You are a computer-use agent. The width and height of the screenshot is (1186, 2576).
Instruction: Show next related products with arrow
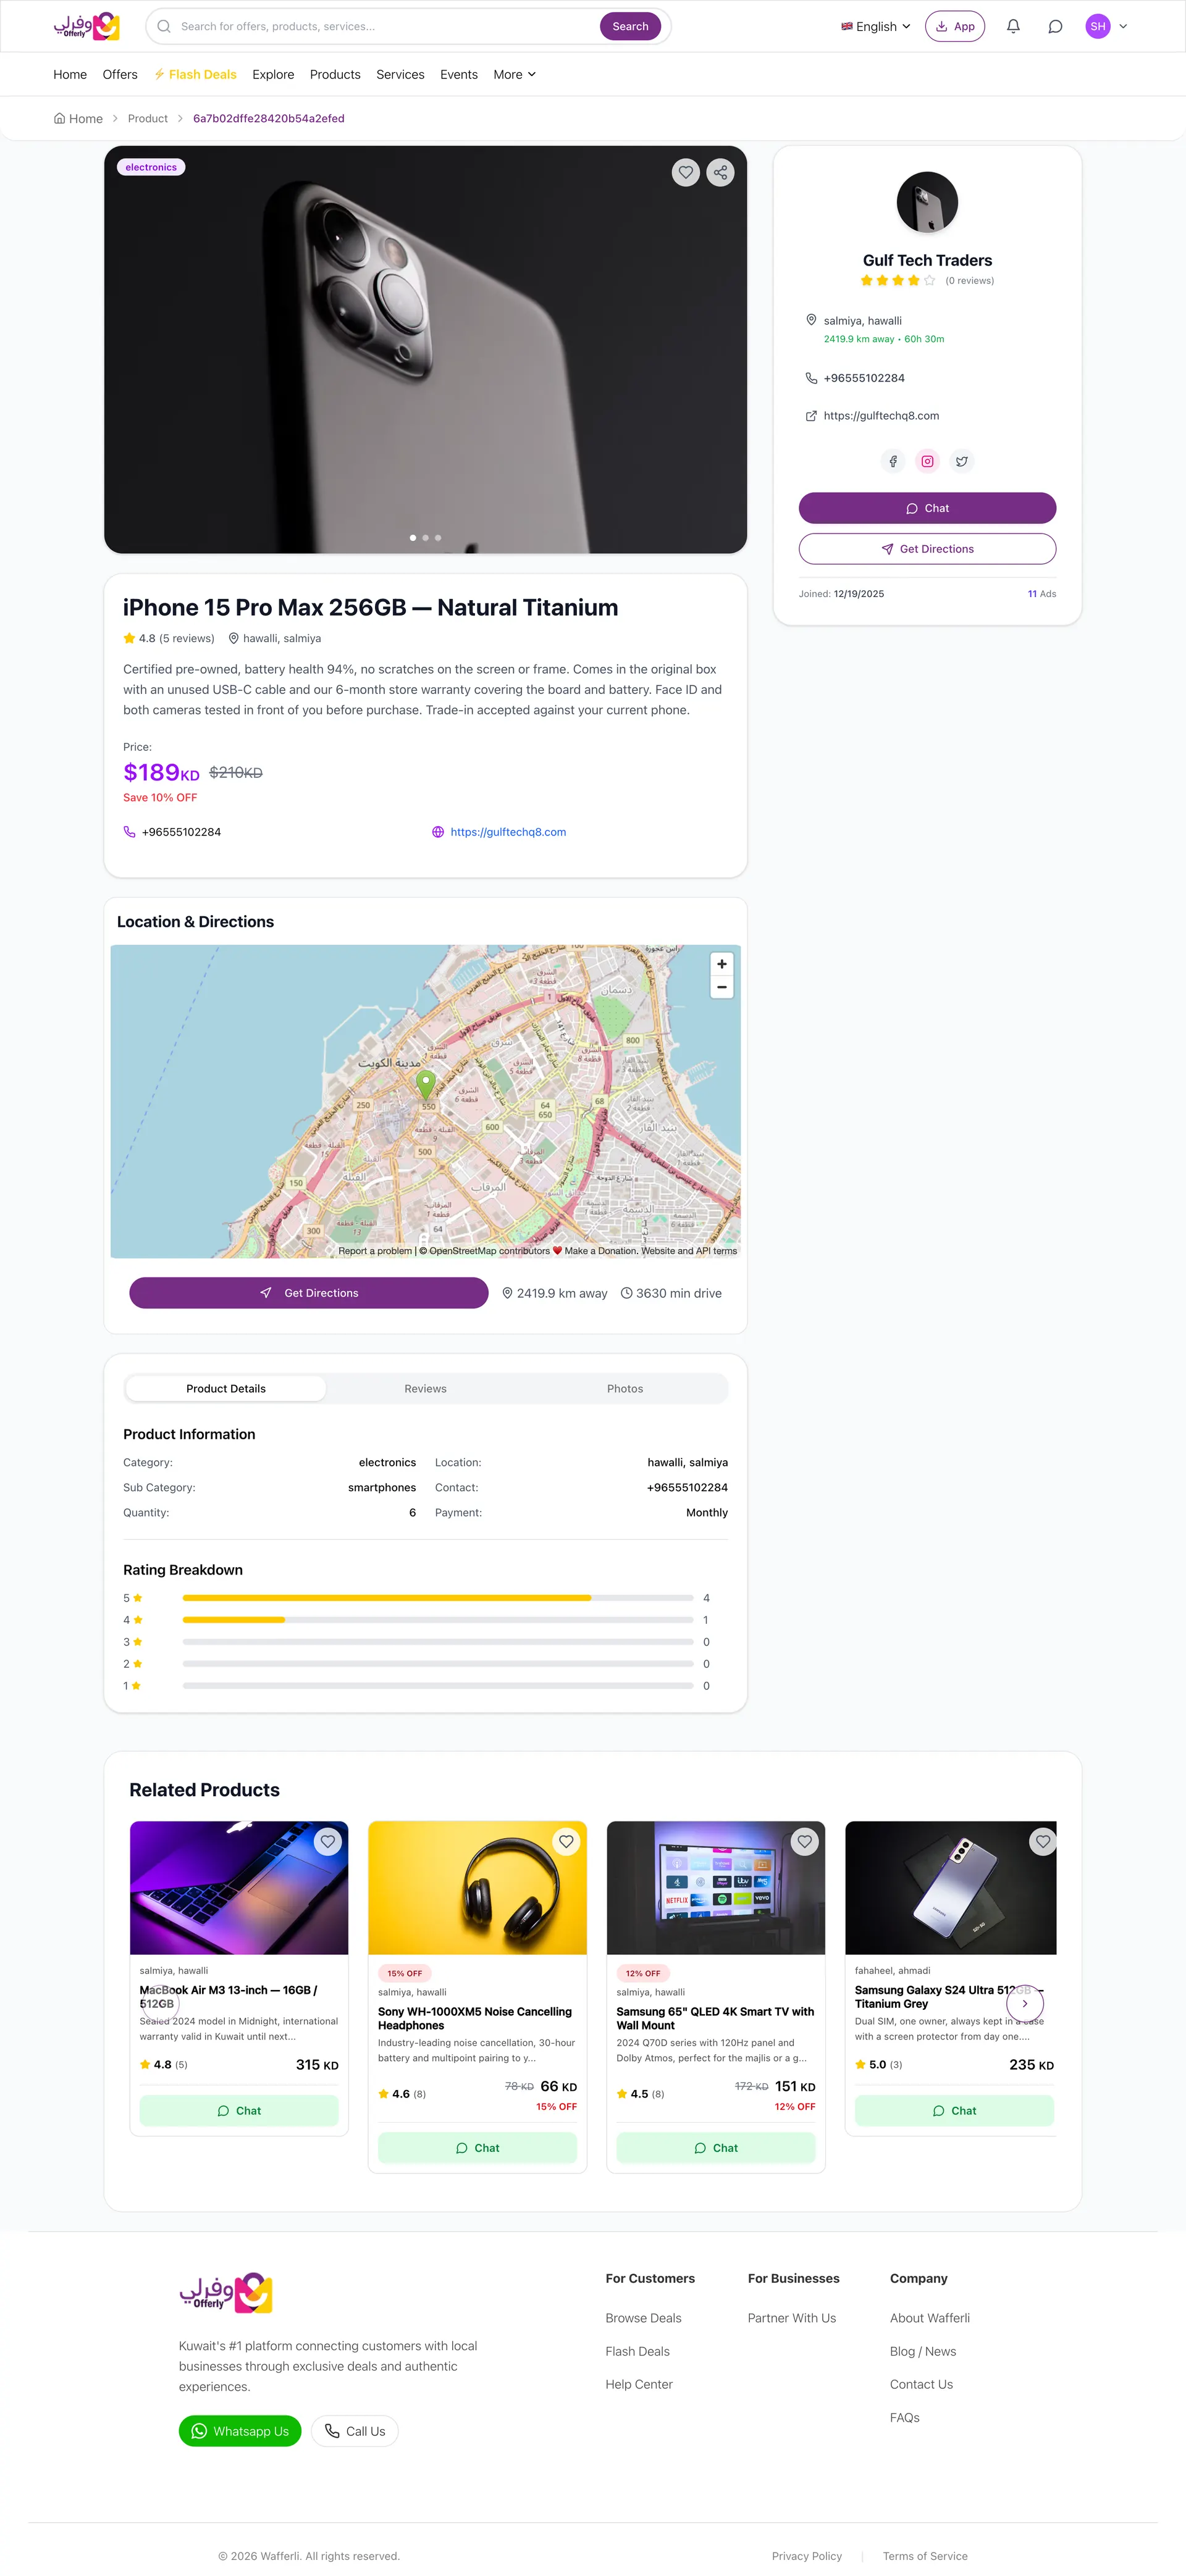pos(1025,2003)
